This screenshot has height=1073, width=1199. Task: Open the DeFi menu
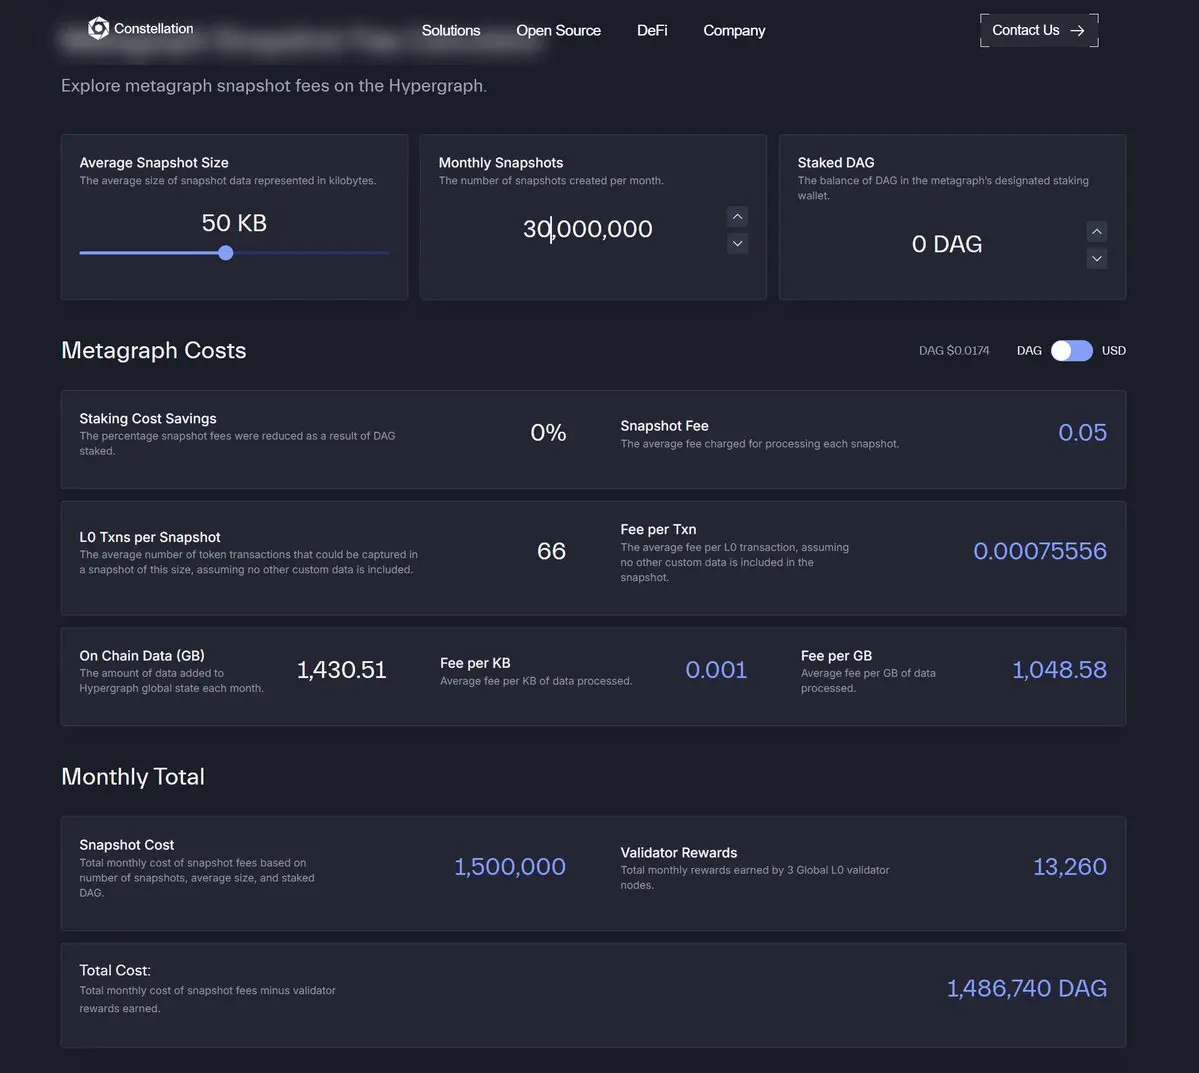651,31
